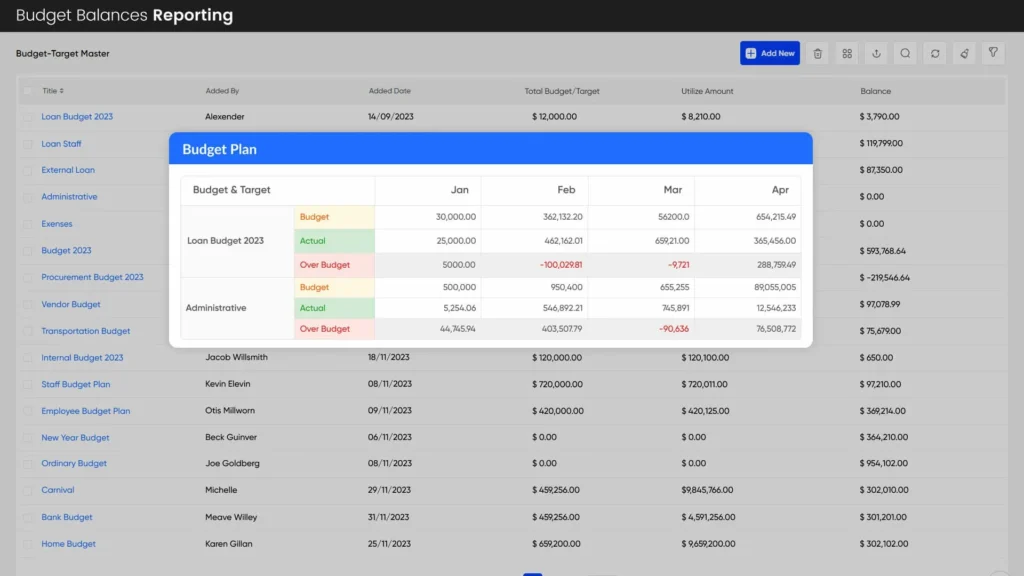Screen dimensions: 1024x576
Task: Click the clear brush icon in toolbar
Action: pos(964,53)
